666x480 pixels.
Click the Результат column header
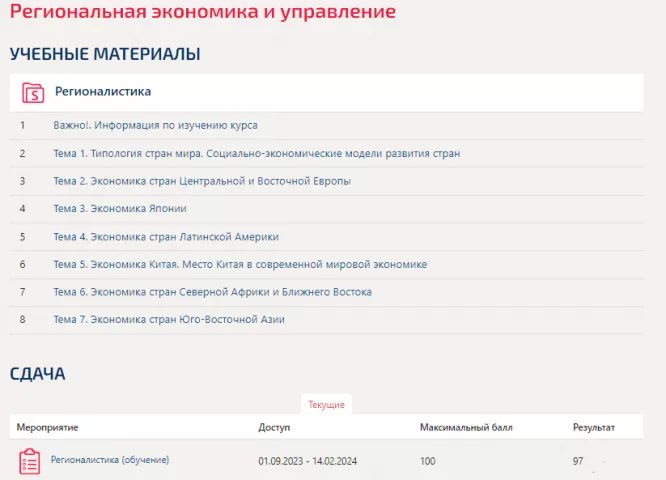pos(594,427)
